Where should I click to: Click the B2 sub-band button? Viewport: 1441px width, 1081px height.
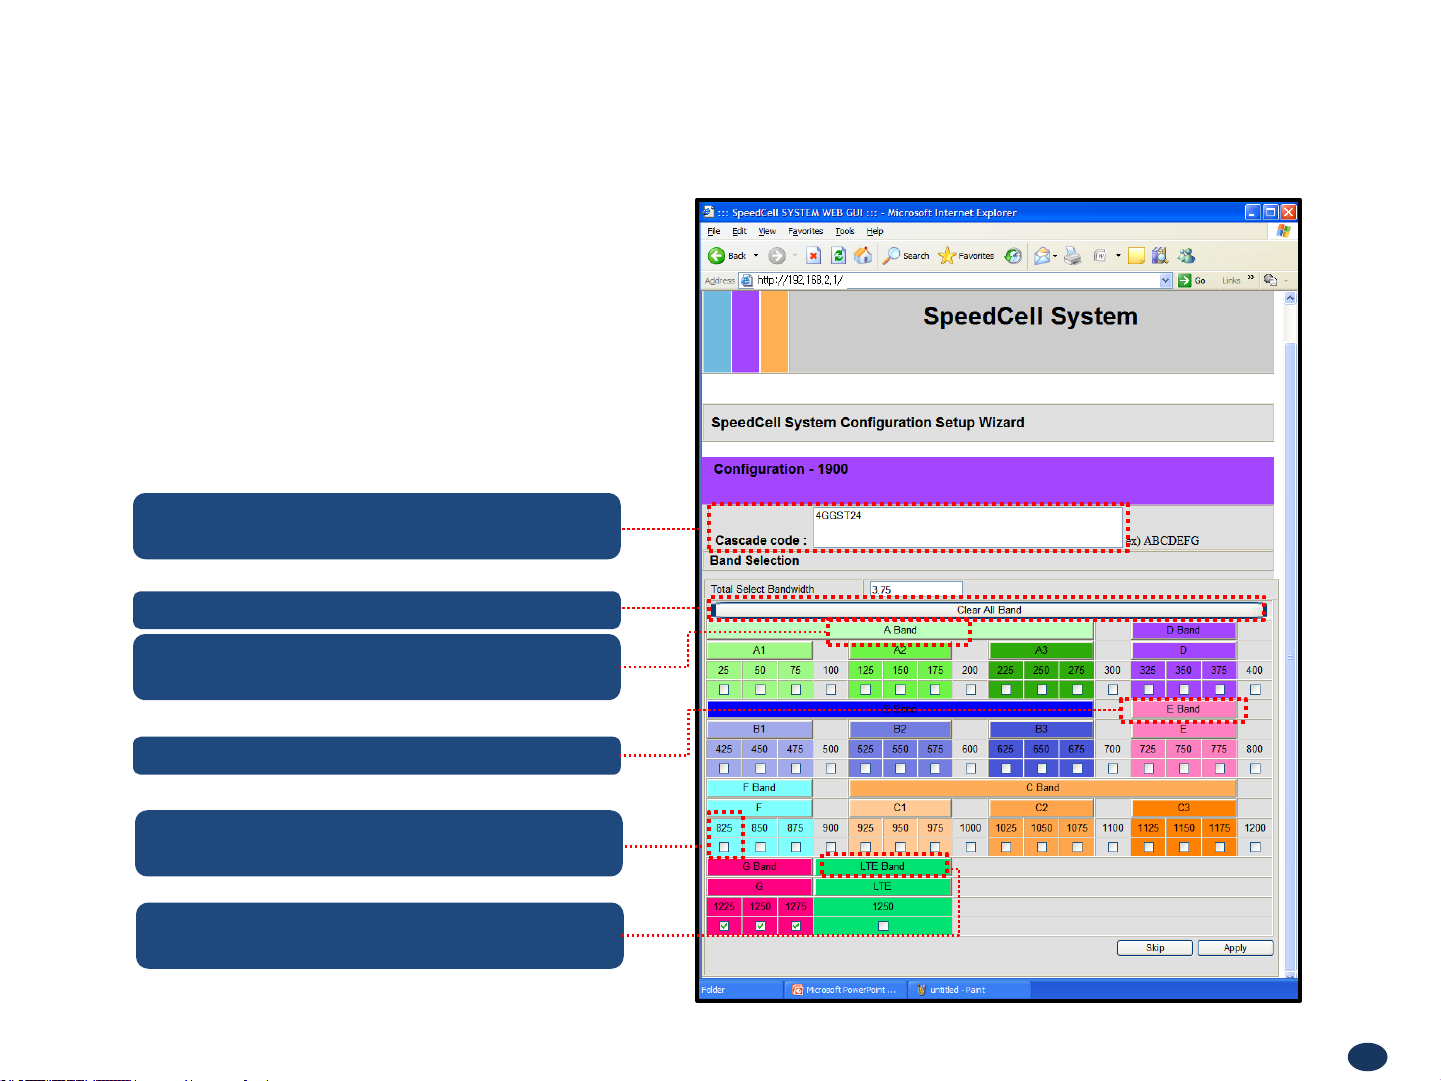tap(900, 729)
